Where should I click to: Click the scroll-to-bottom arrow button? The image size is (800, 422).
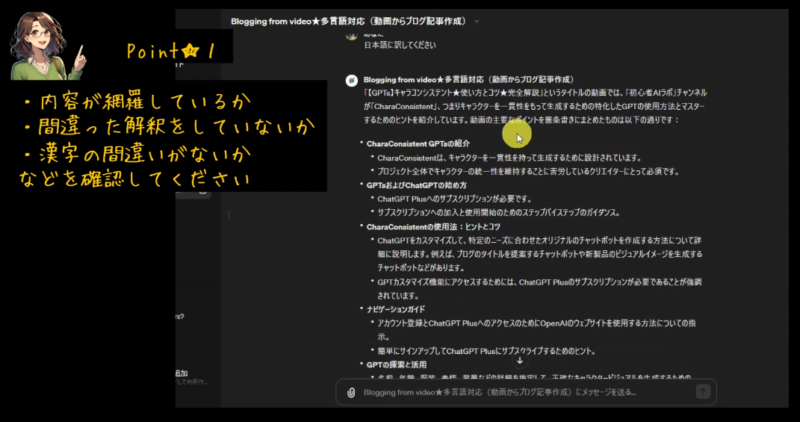(x=519, y=361)
